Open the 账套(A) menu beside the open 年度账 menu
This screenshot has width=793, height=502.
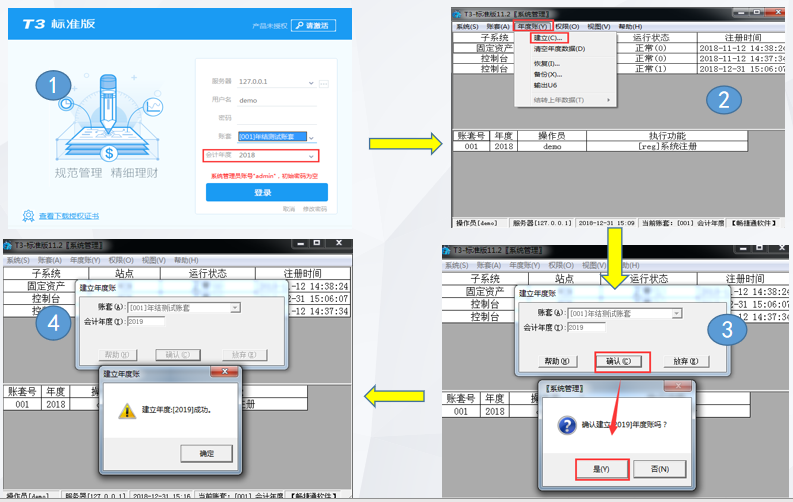point(498,26)
